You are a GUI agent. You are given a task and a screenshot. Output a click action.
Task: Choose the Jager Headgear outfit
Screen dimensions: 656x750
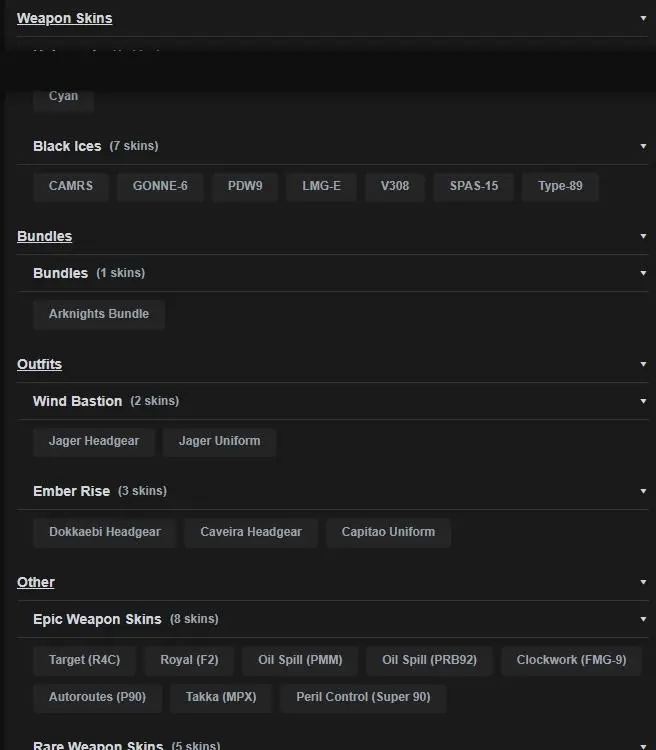pyautogui.click(x=94, y=441)
